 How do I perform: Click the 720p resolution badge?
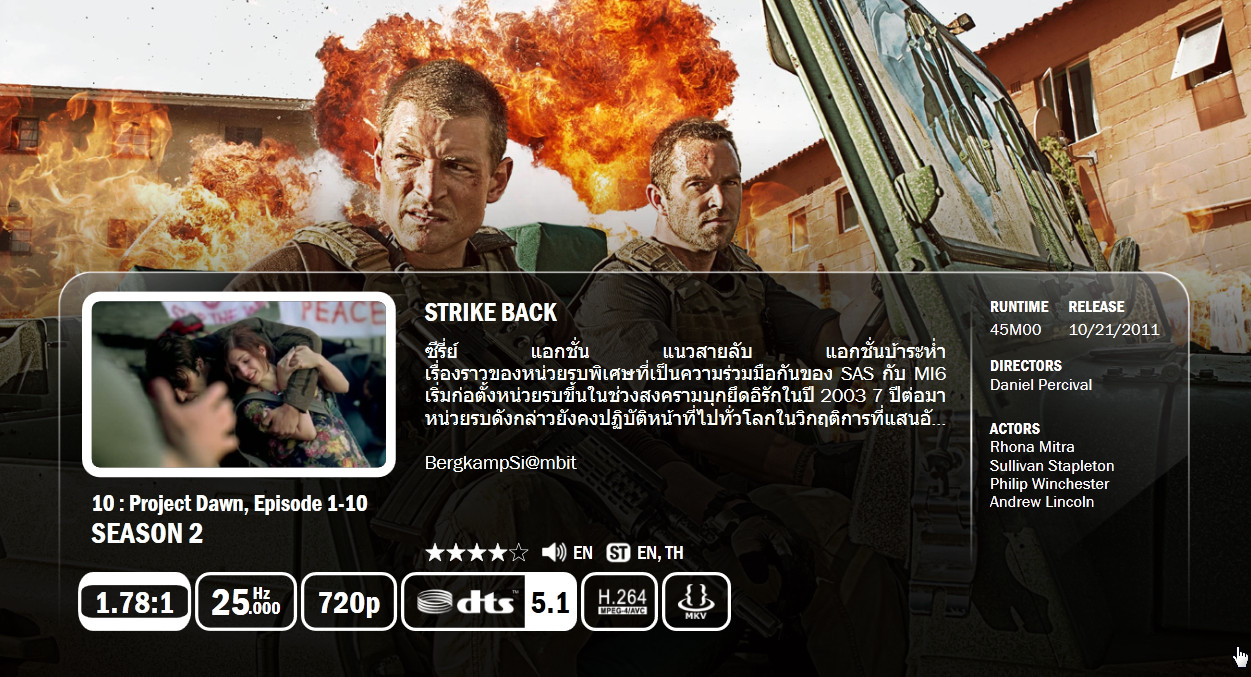click(x=349, y=602)
